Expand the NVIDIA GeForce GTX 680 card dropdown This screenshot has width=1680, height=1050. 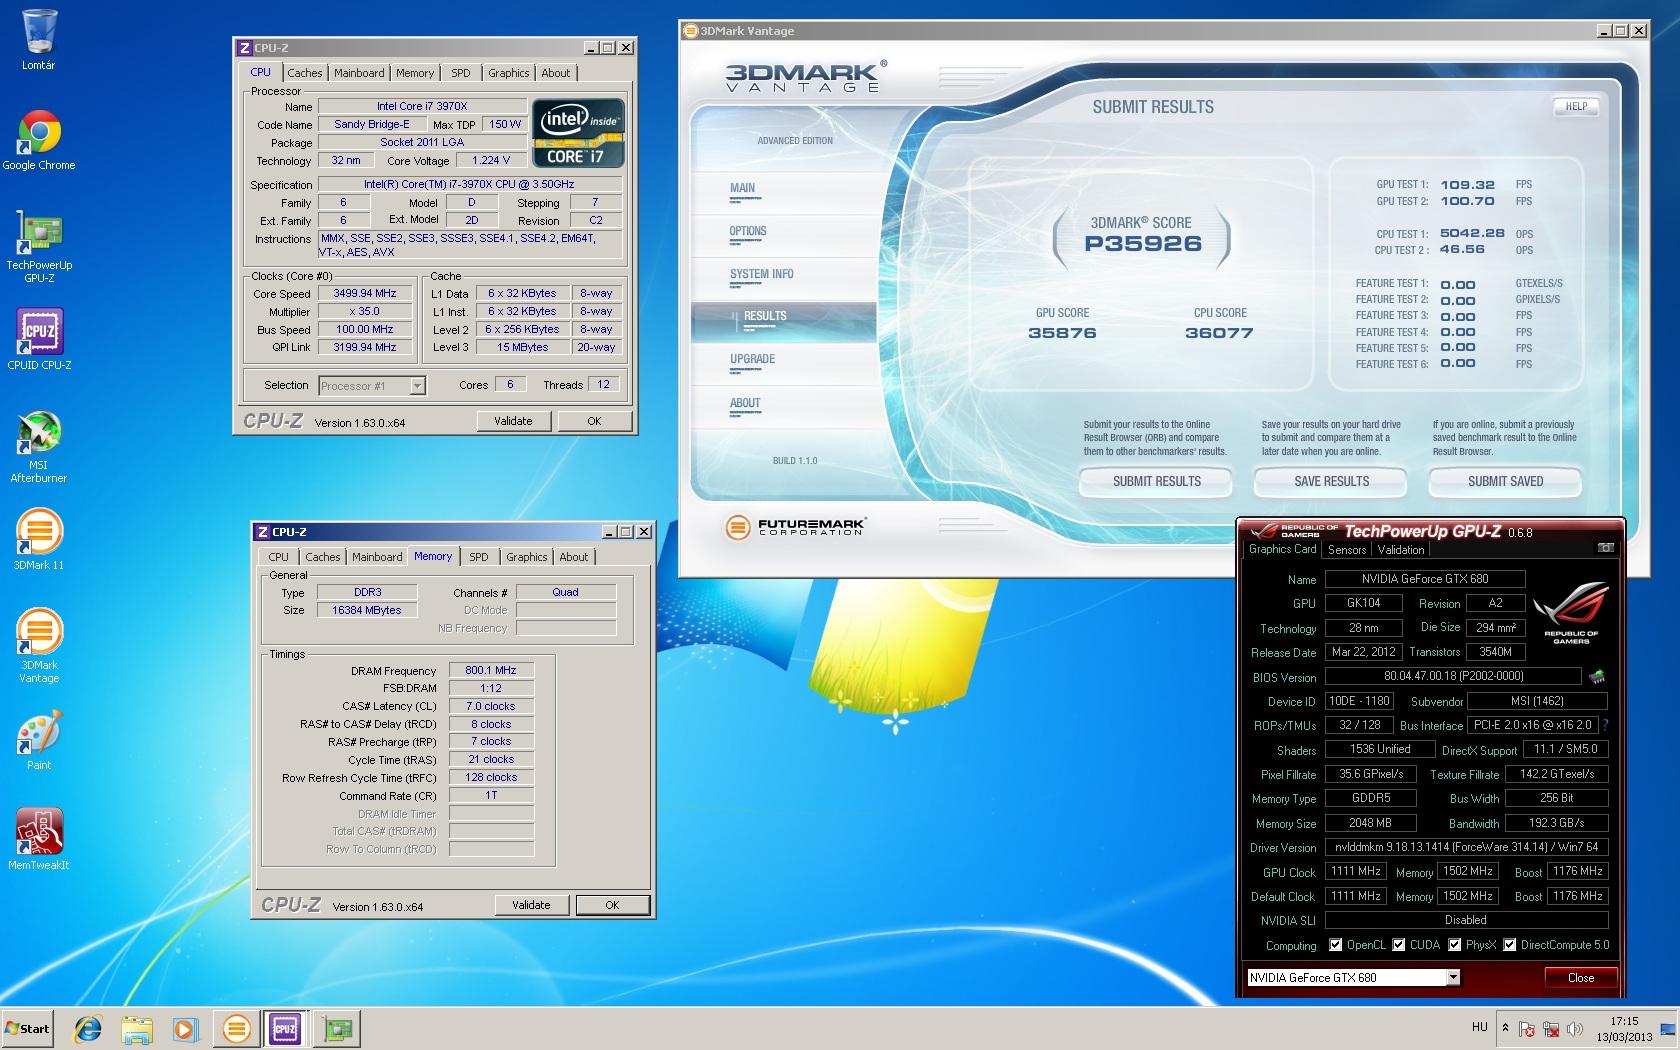coord(1453,978)
